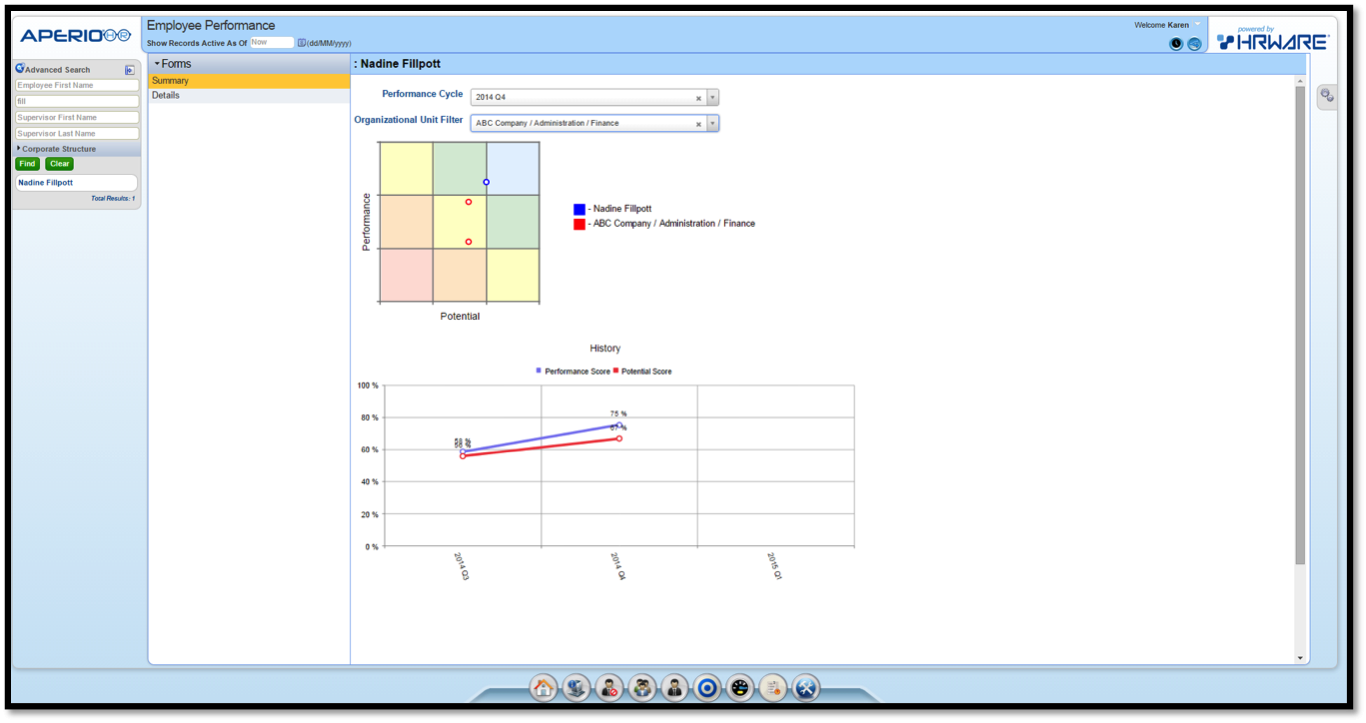
Task: Select the tools/wrench icon in dock
Action: click(805, 688)
